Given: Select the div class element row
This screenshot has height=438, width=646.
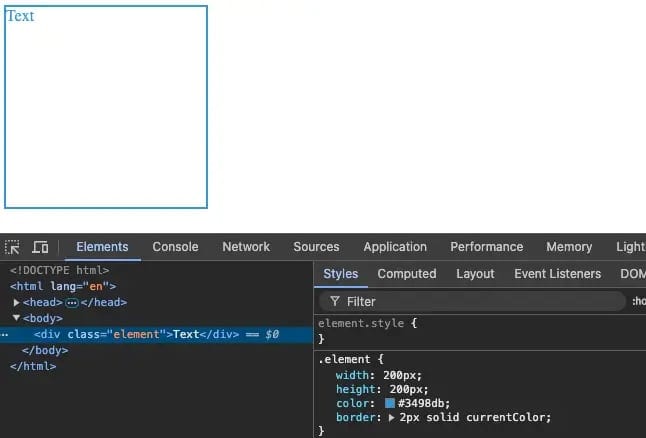Looking at the screenshot, I should point(157,334).
